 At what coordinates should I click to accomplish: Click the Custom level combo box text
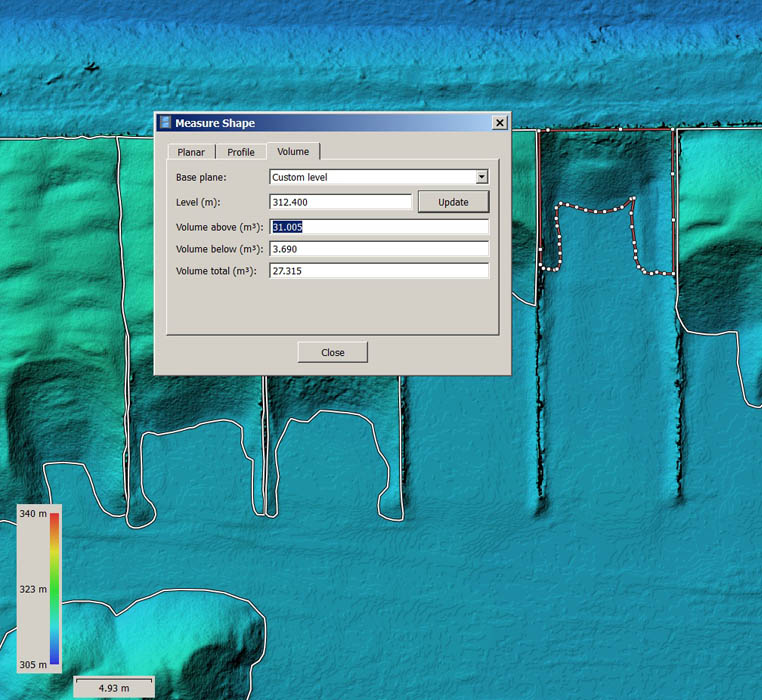[370, 177]
